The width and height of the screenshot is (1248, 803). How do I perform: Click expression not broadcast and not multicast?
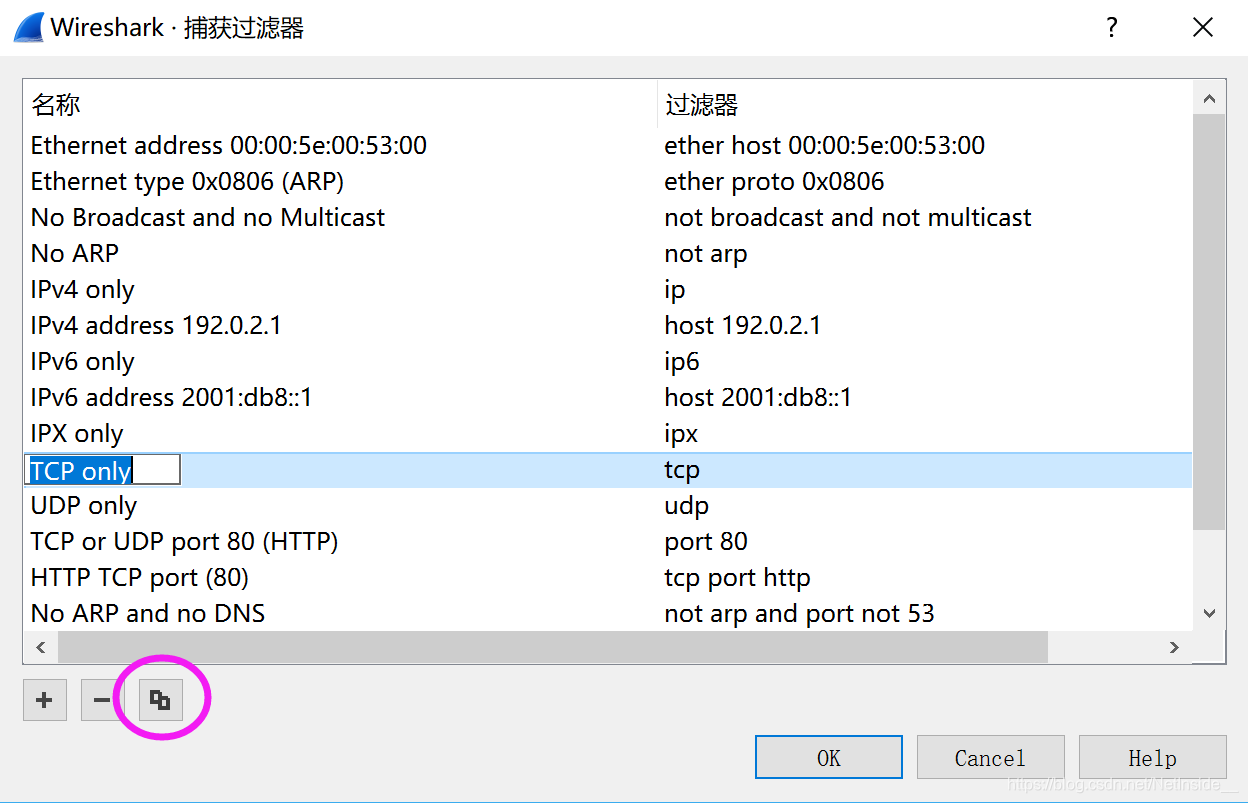848,218
